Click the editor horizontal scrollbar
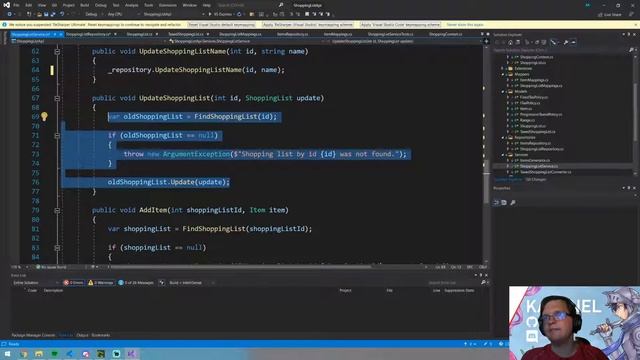640x360 pixels. (x=241, y=267)
